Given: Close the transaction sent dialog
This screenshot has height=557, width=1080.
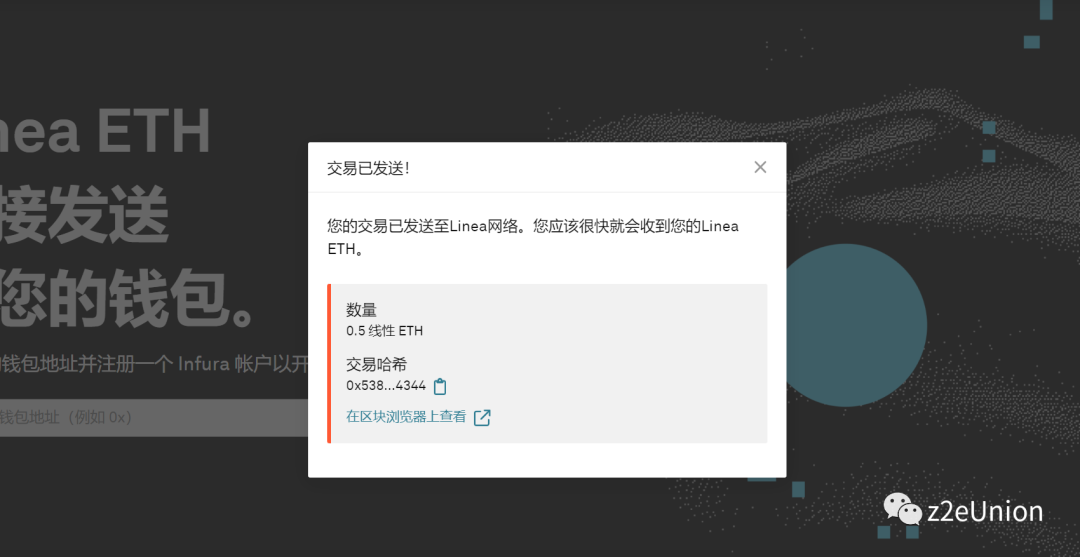Looking at the screenshot, I should click(760, 167).
